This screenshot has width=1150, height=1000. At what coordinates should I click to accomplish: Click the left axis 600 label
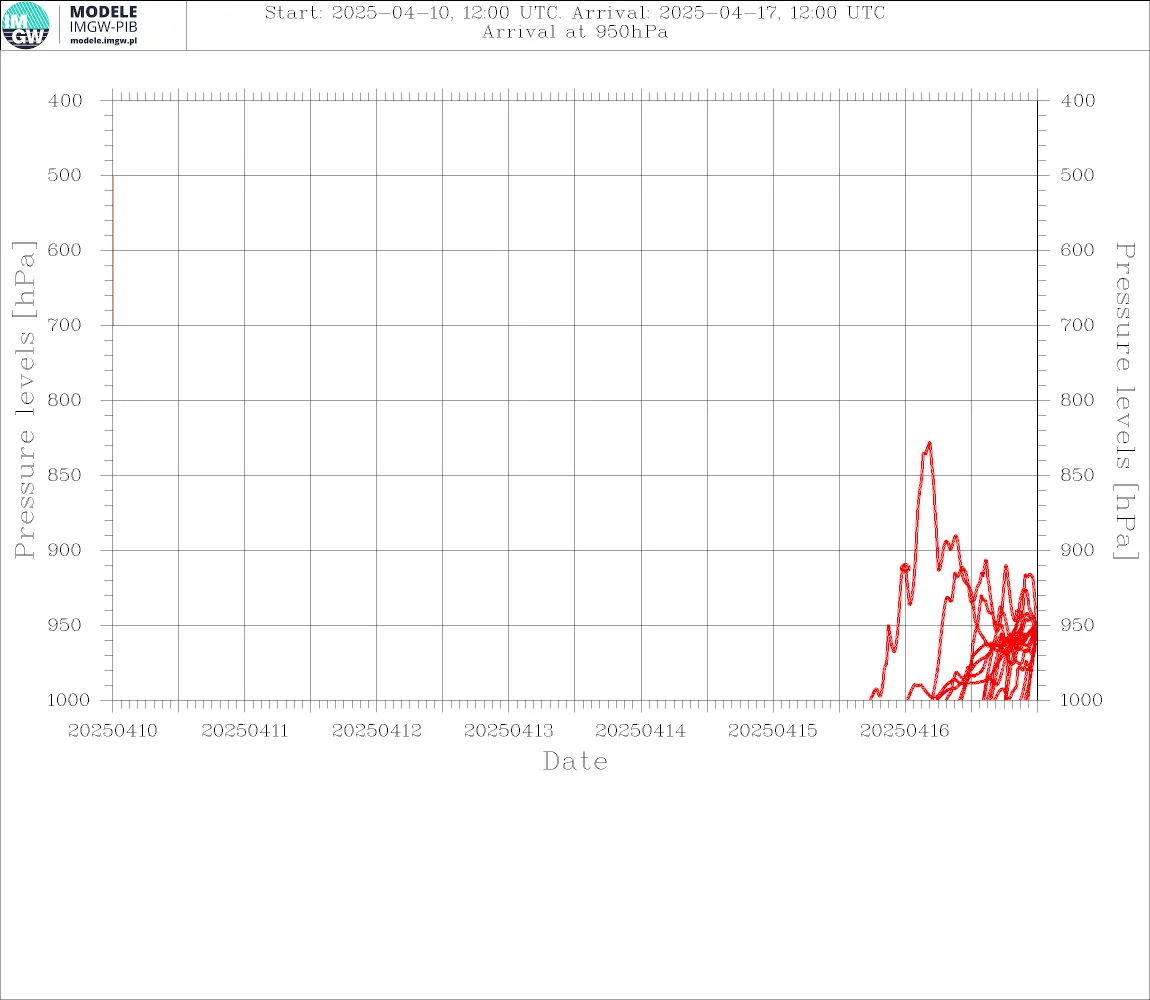[65, 250]
